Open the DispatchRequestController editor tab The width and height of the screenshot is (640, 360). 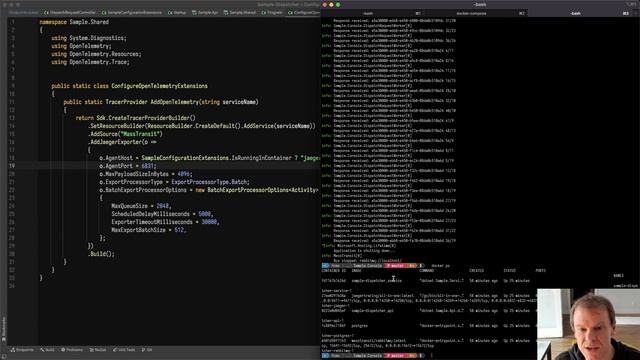pyautogui.click(x=70, y=13)
